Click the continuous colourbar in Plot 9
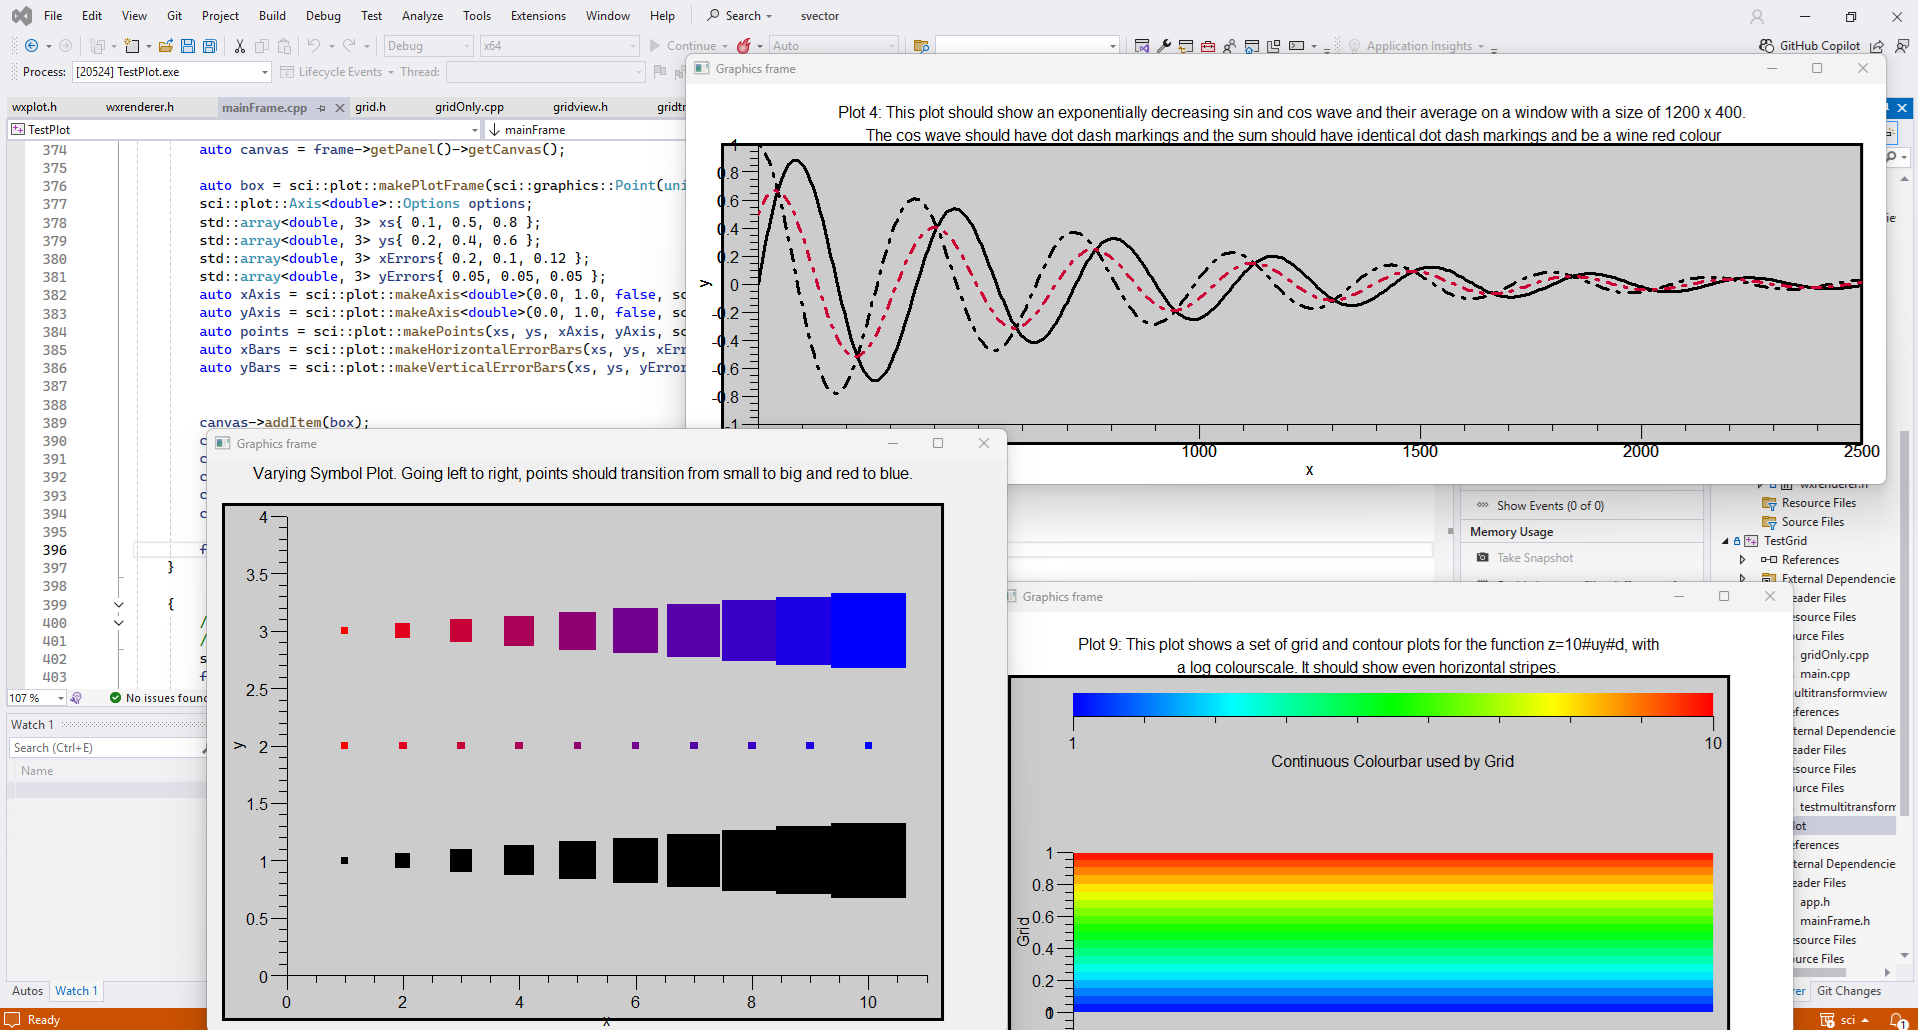 click(x=1392, y=704)
